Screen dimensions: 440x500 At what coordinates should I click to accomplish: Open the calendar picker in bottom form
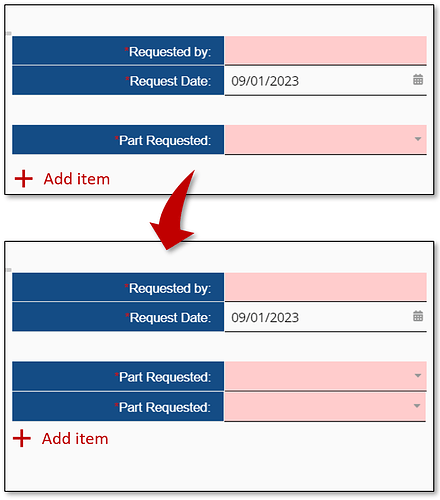[418, 316]
